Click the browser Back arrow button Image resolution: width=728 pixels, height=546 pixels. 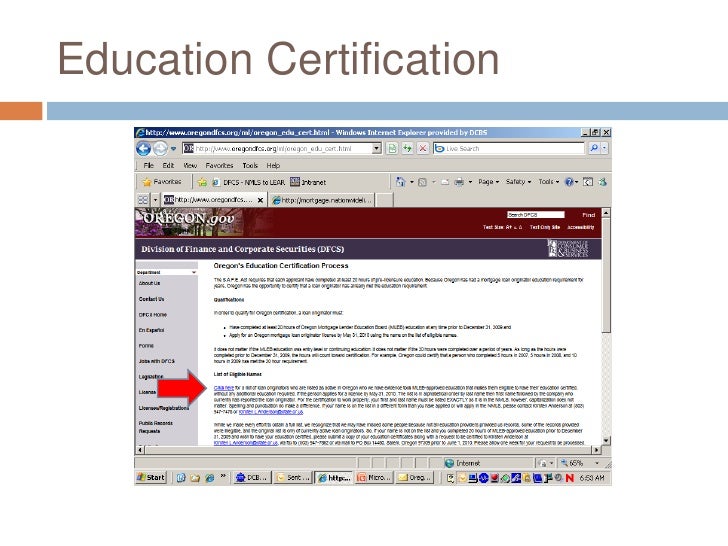[143, 149]
